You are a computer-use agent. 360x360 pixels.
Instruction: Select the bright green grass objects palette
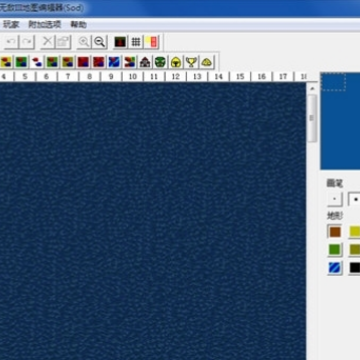[x=21, y=62]
